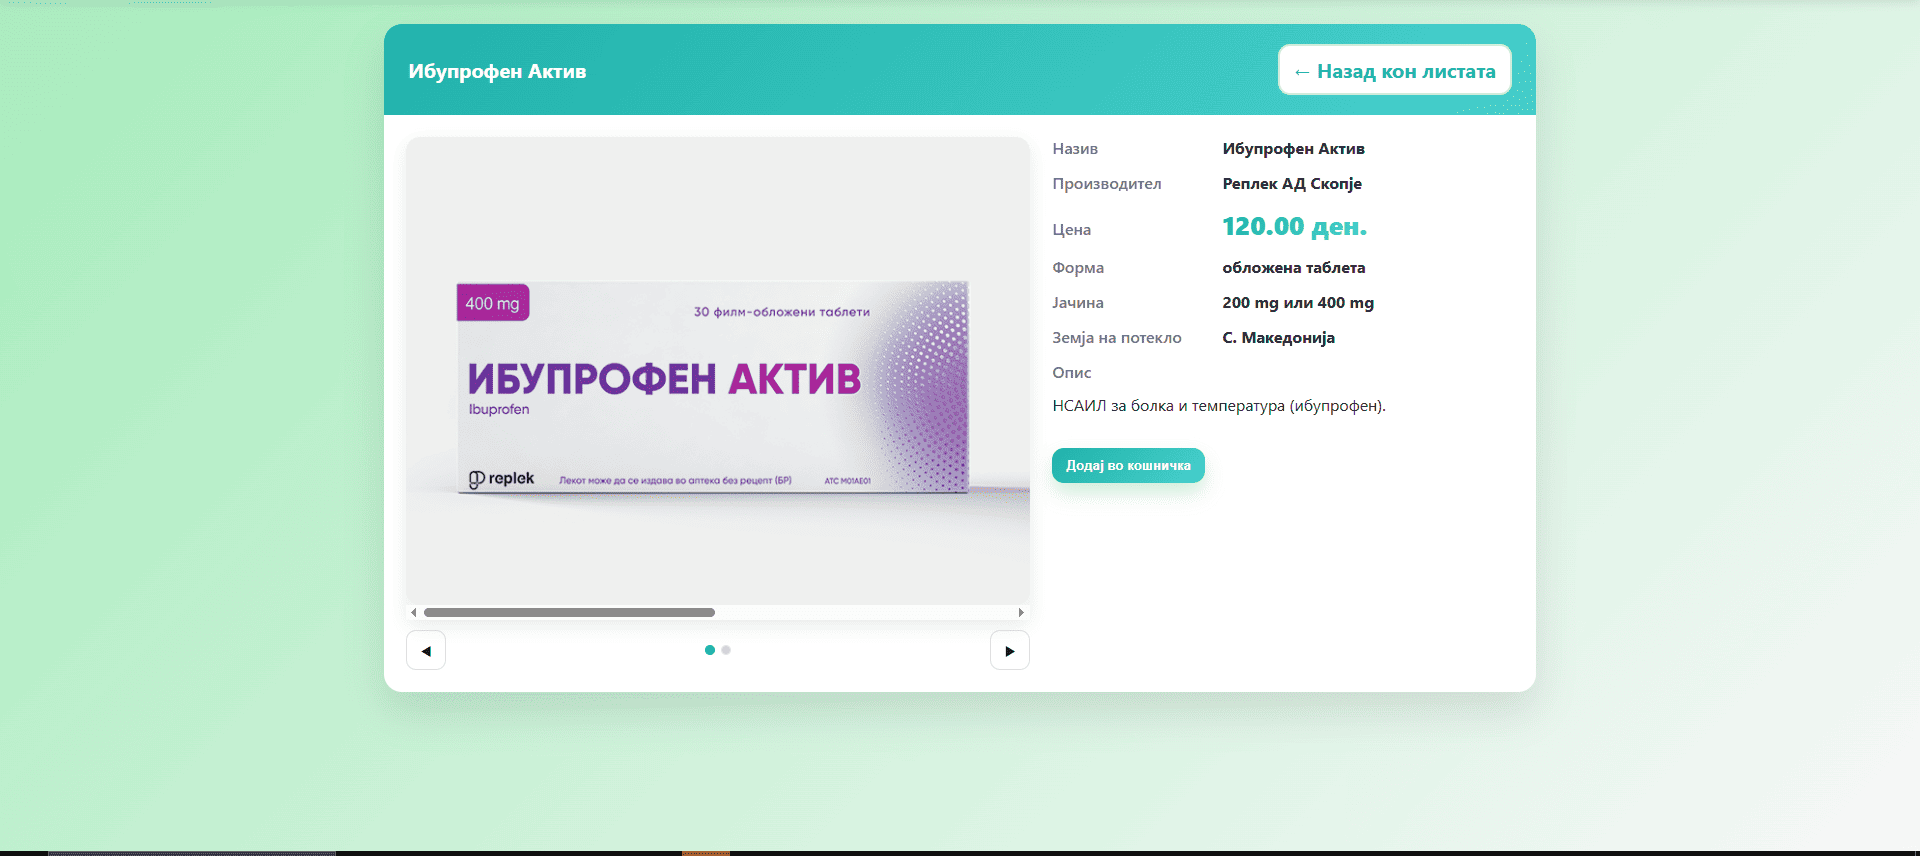
Task: Click the description text about НСАИЛ
Action: click(x=1218, y=406)
